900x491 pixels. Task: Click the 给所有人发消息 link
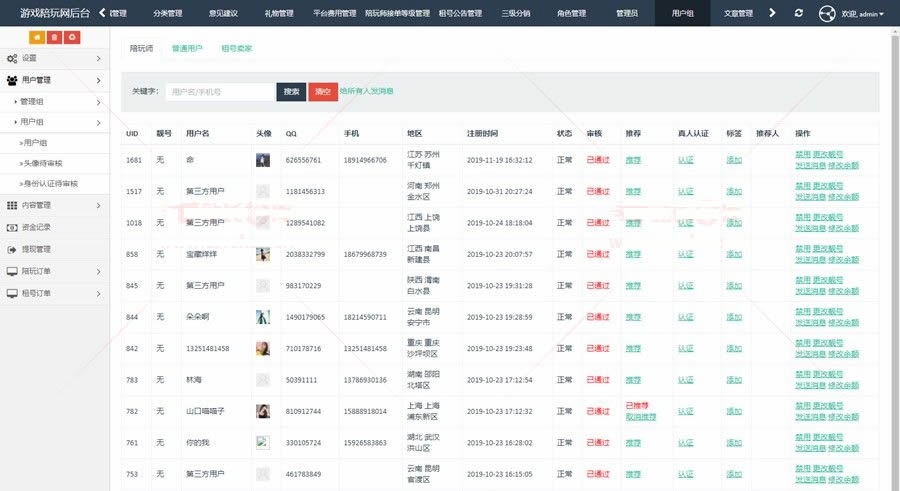(366, 91)
